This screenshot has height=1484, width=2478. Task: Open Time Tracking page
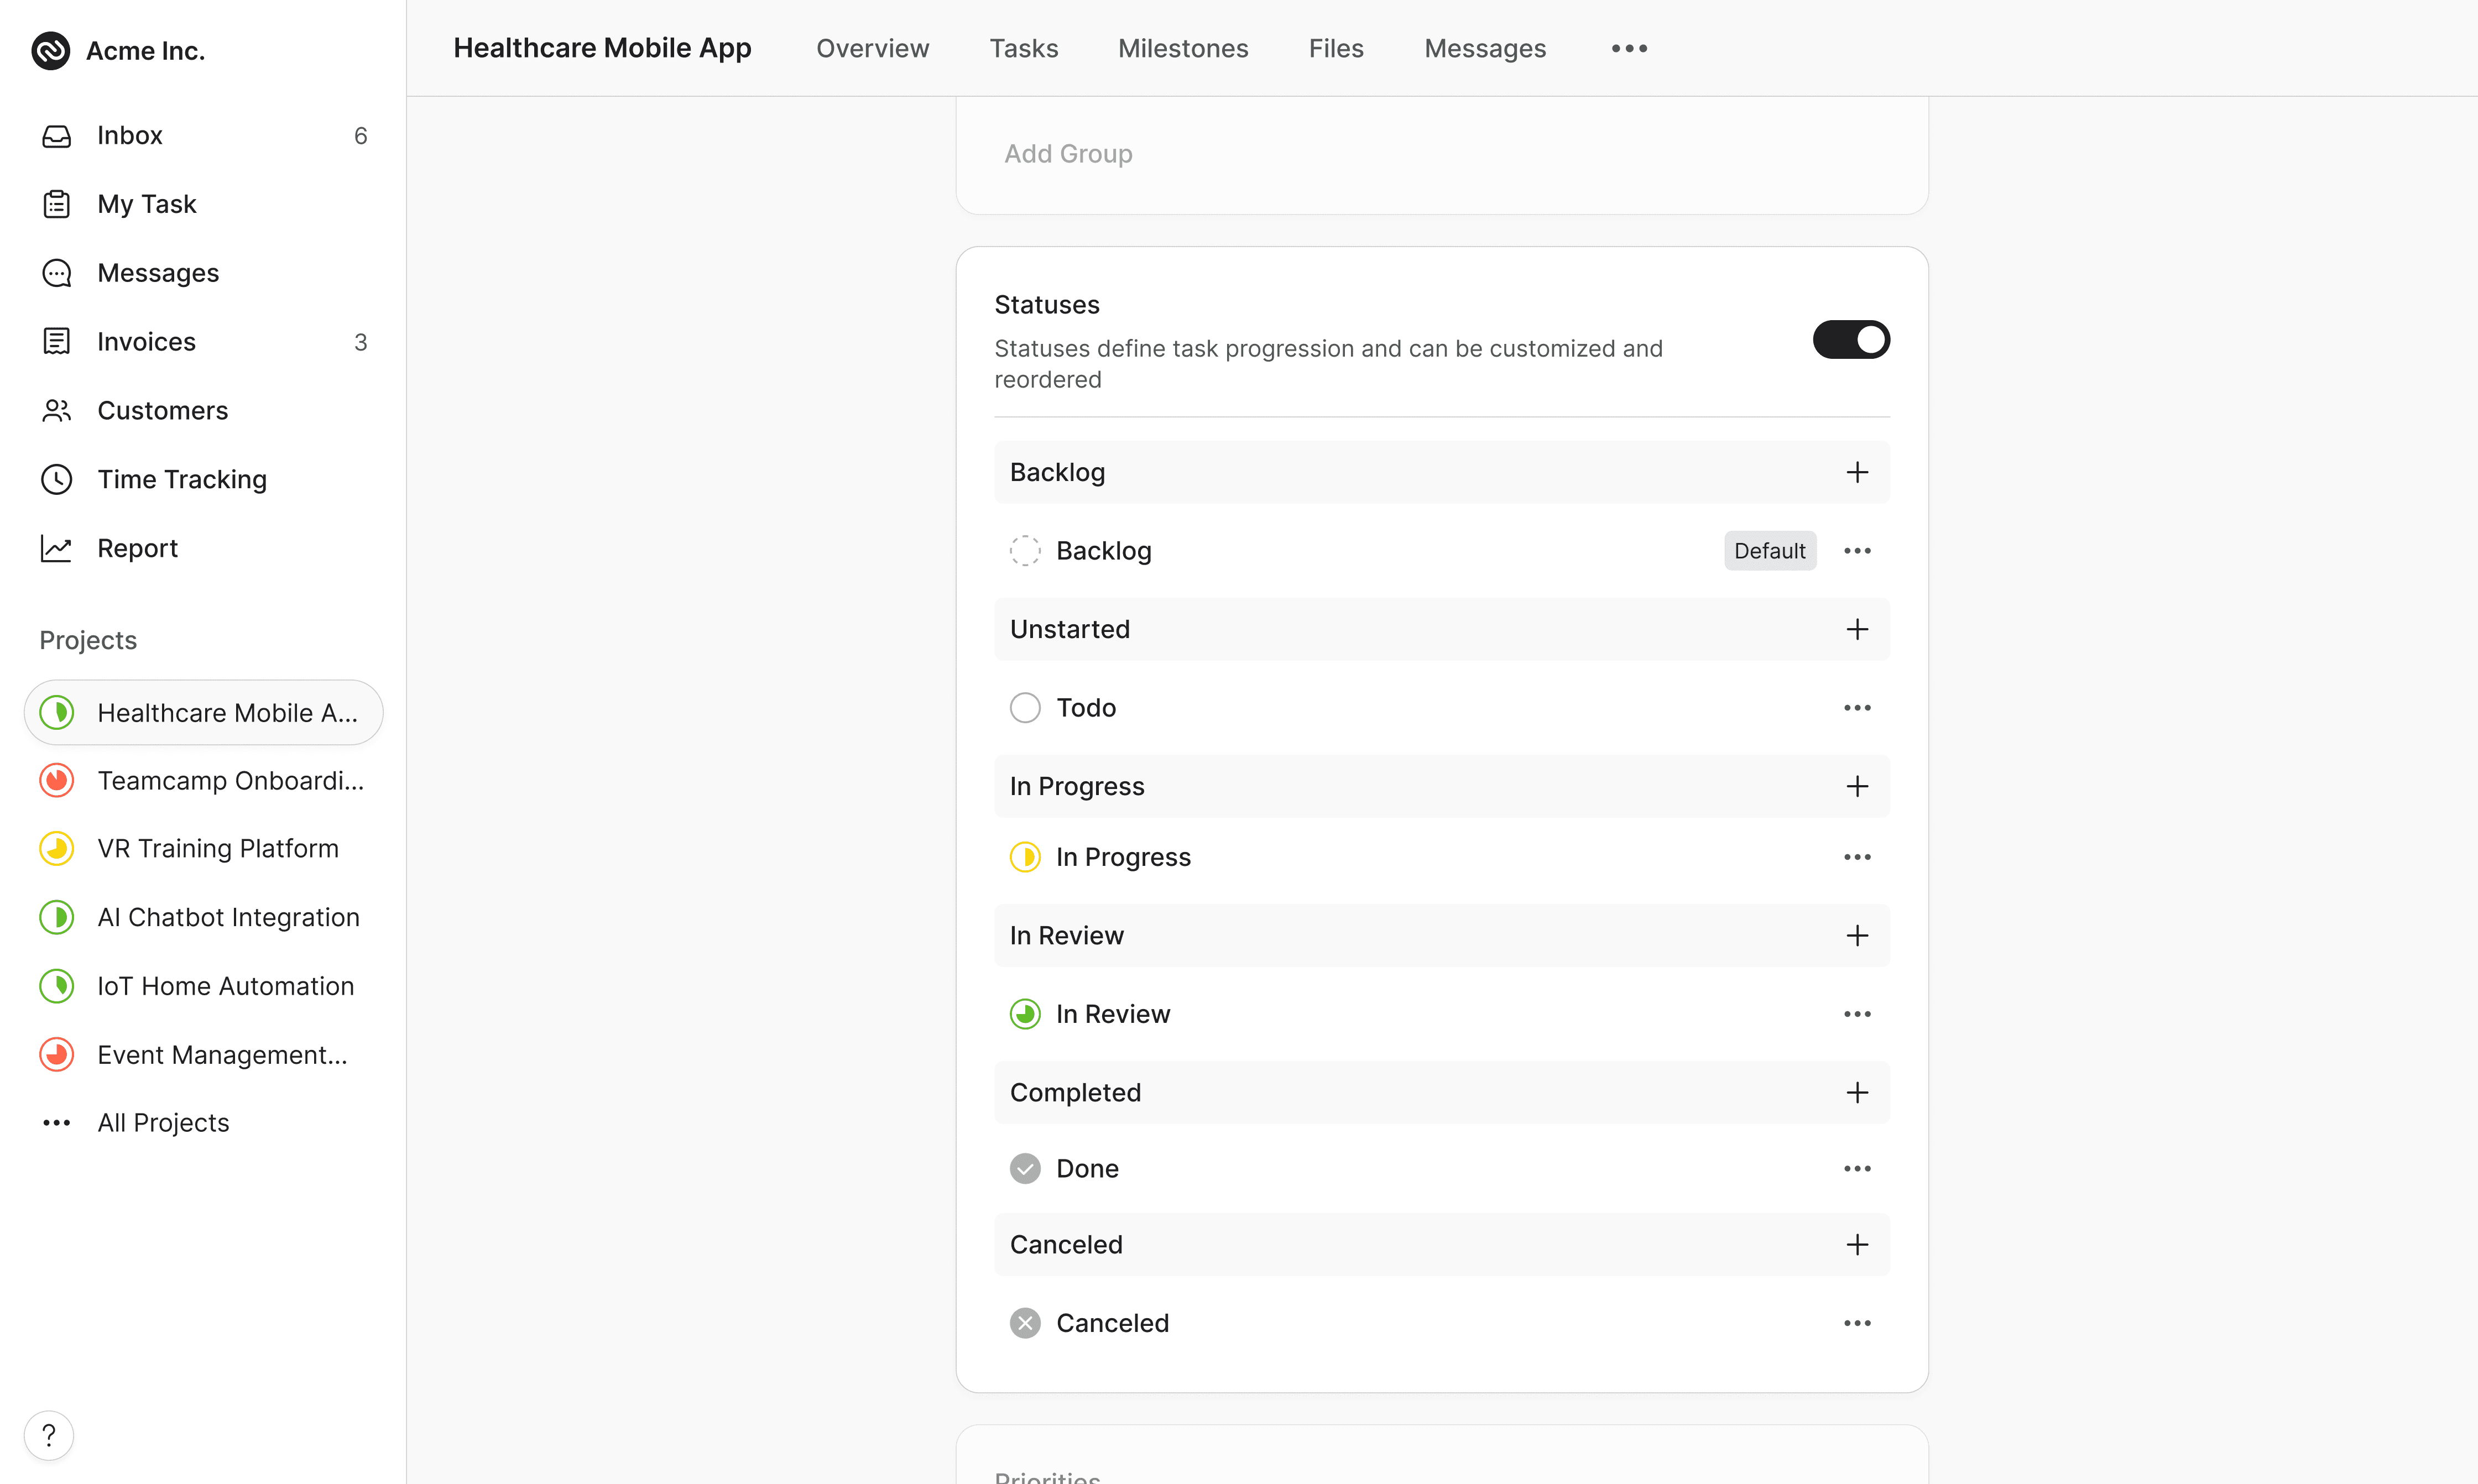(x=204, y=480)
